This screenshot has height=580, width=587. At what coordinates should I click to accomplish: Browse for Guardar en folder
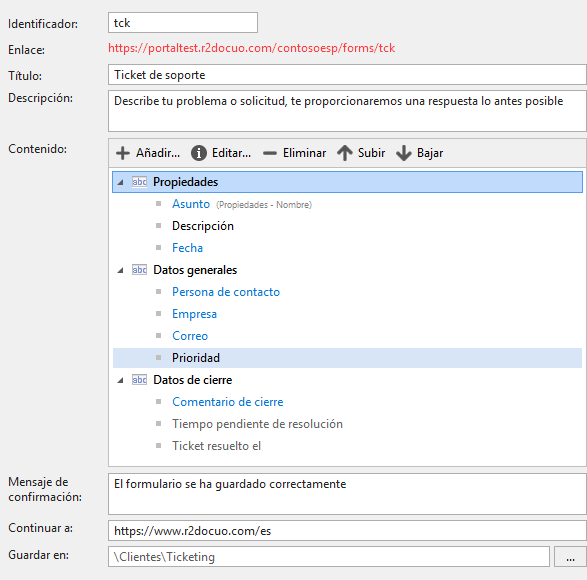[570, 557]
